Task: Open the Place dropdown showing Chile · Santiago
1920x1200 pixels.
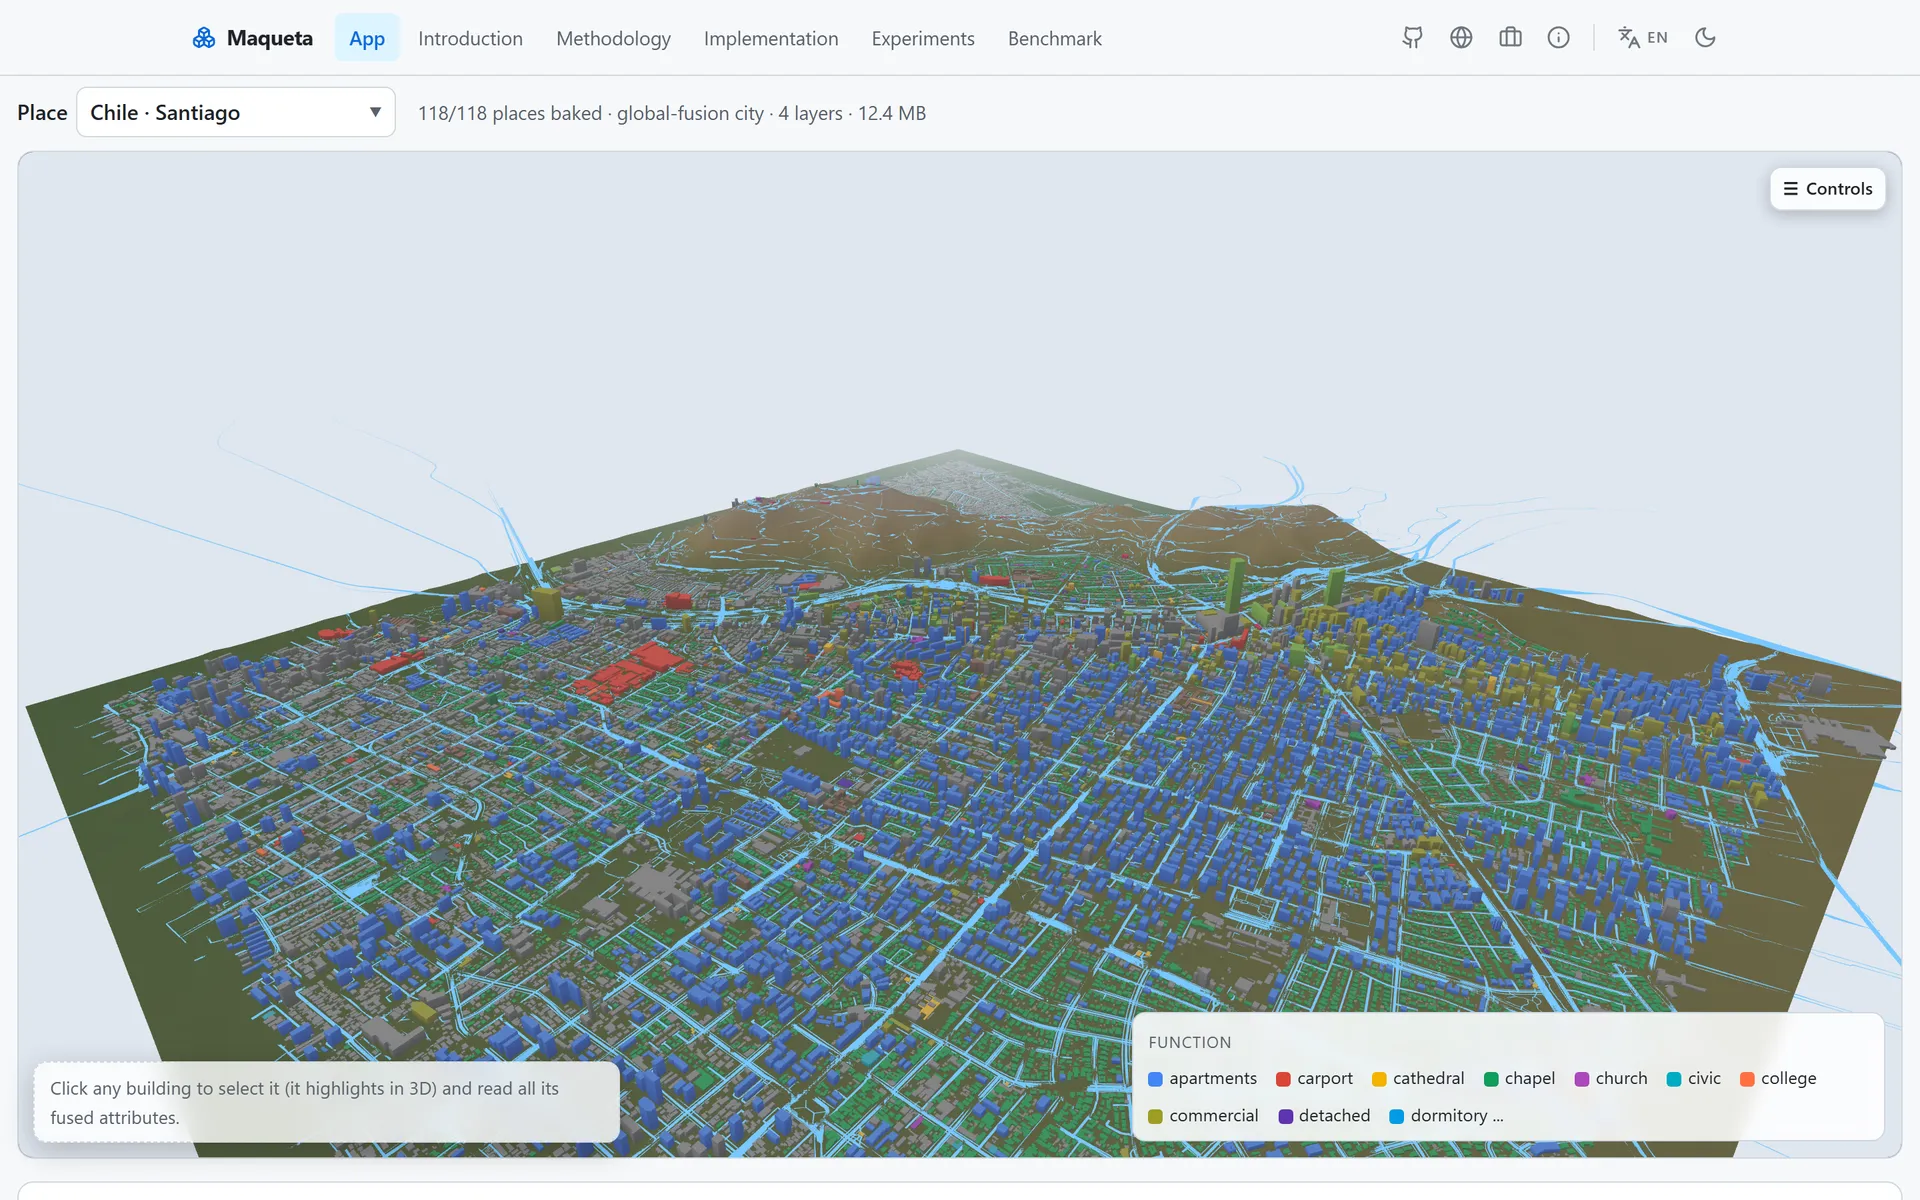Action: [x=236, y=112]
